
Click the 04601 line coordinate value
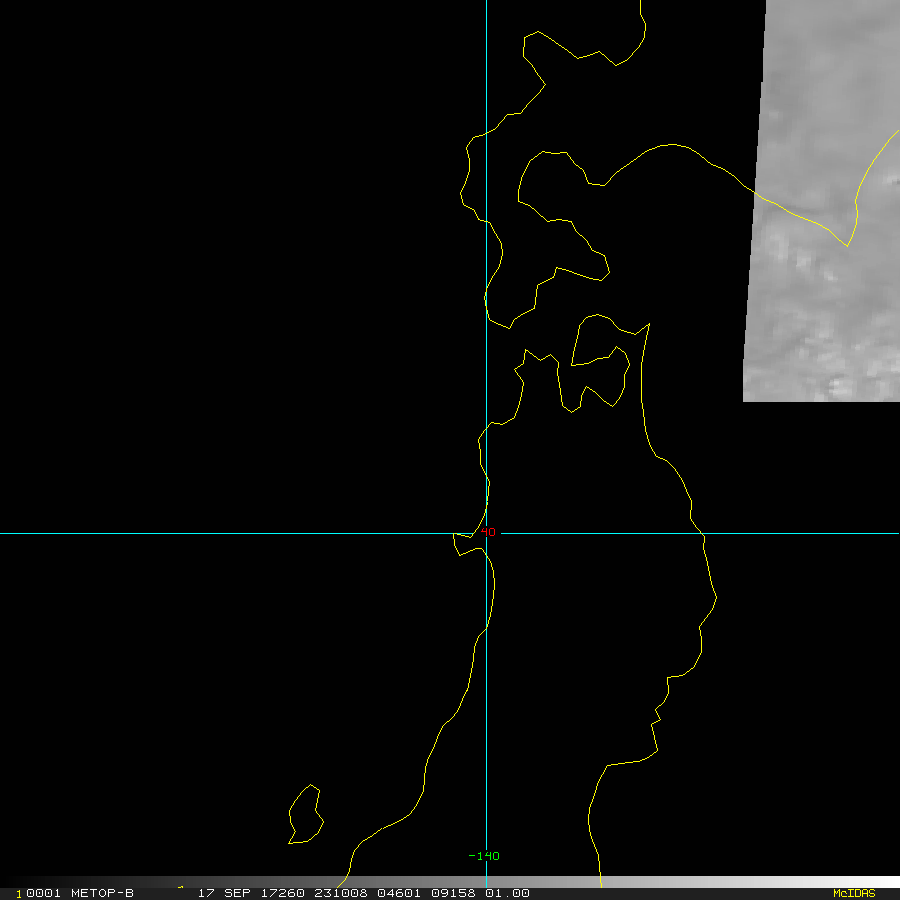[x=399, y=893]
